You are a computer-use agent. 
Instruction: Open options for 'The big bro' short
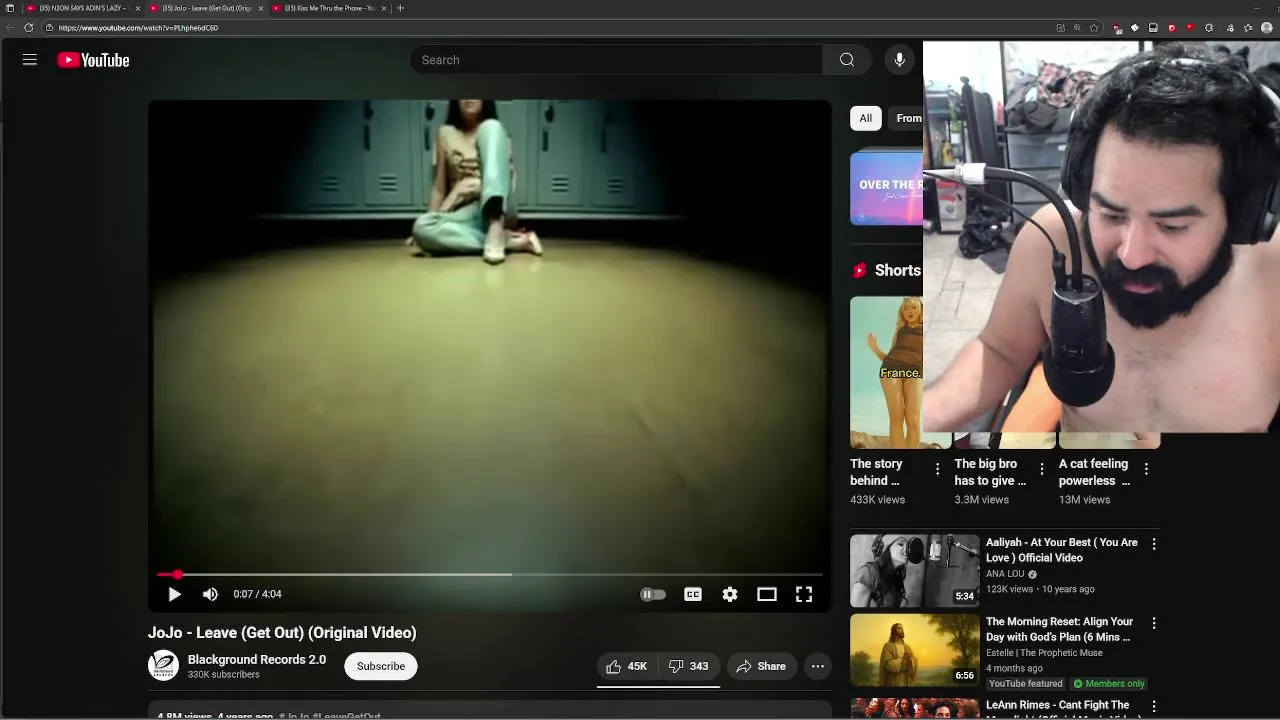[x=1042, y=469]
